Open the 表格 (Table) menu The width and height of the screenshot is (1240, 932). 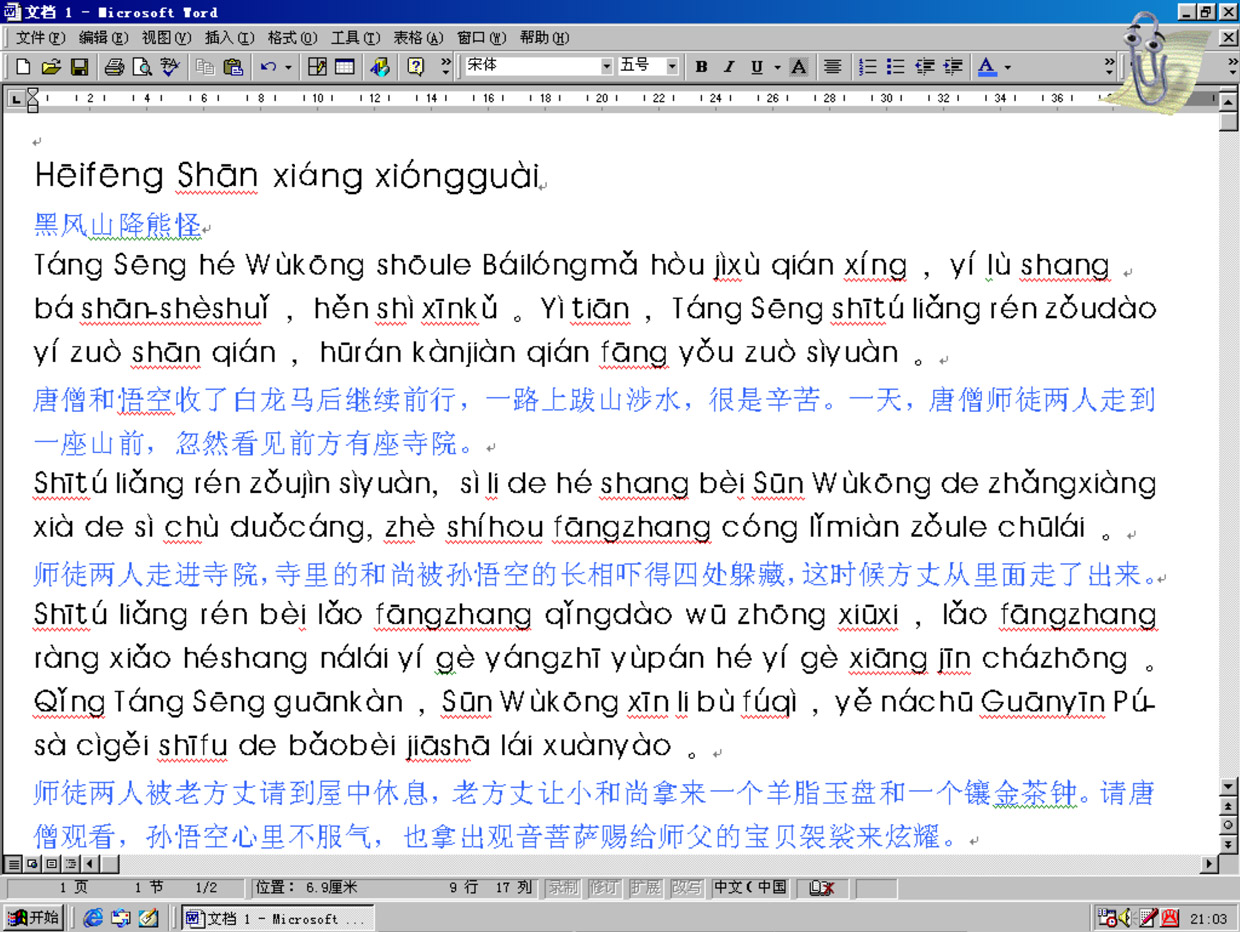coord(418,38)
